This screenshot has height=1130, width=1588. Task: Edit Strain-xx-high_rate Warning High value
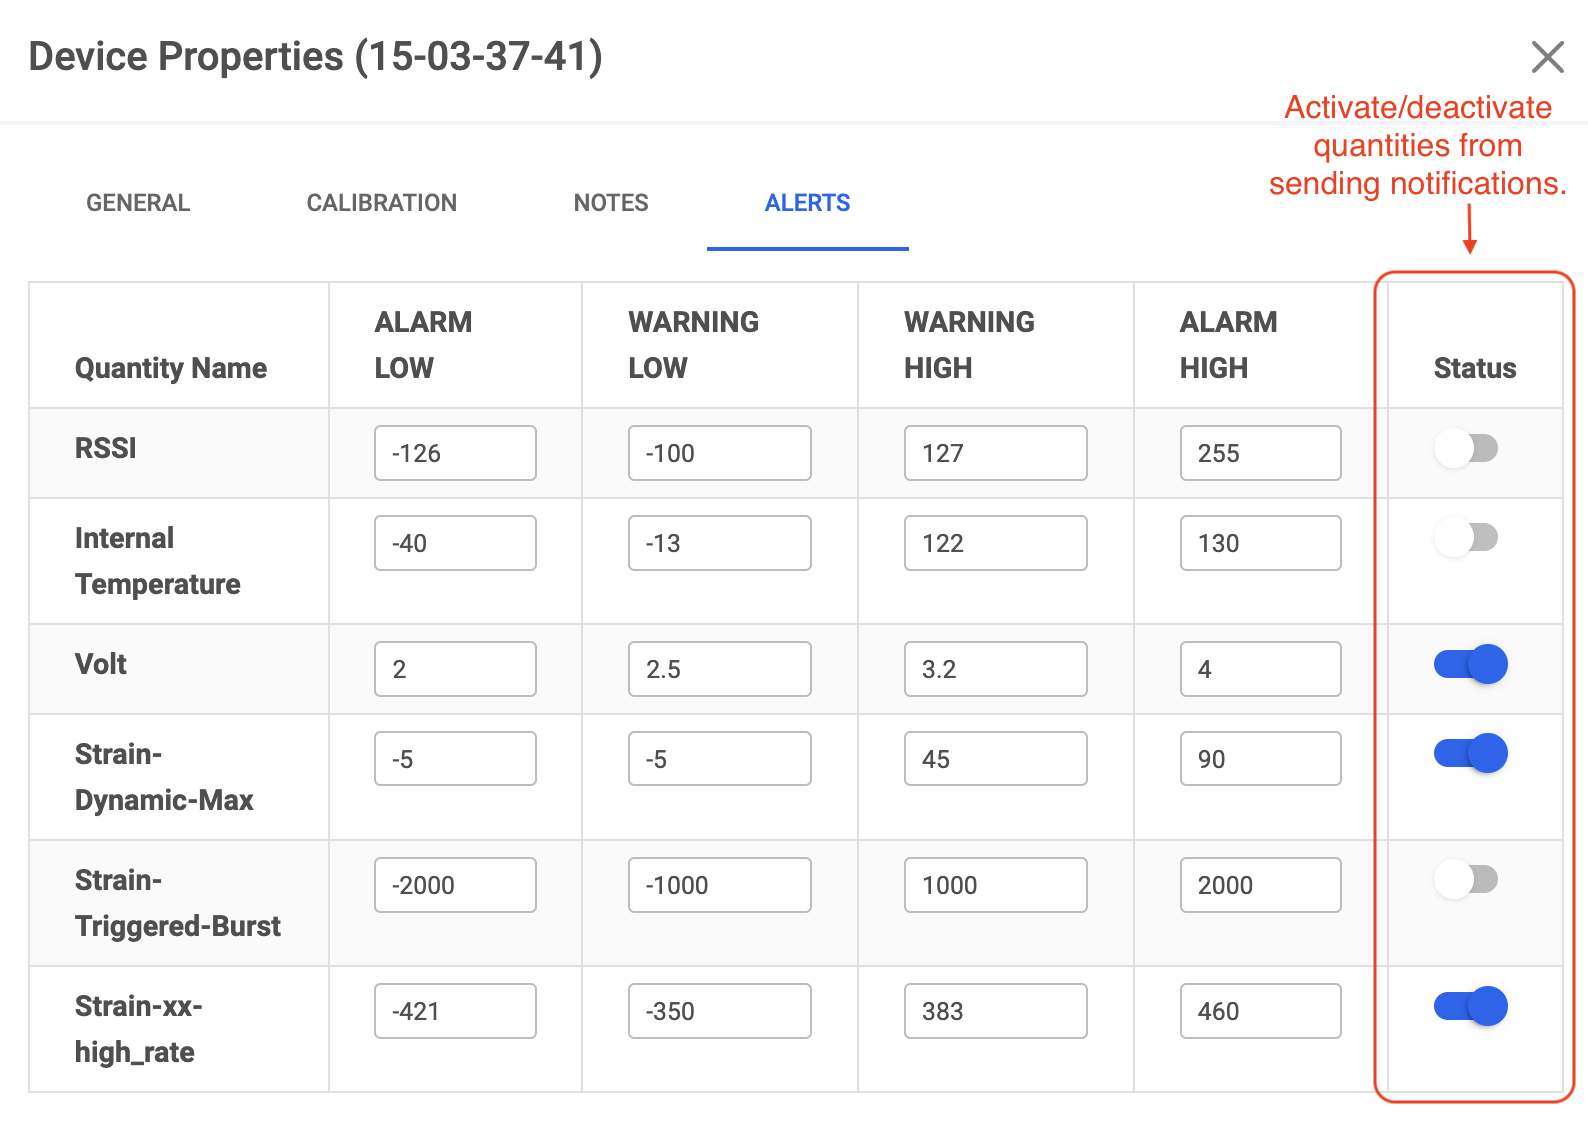pos(995,1011)
